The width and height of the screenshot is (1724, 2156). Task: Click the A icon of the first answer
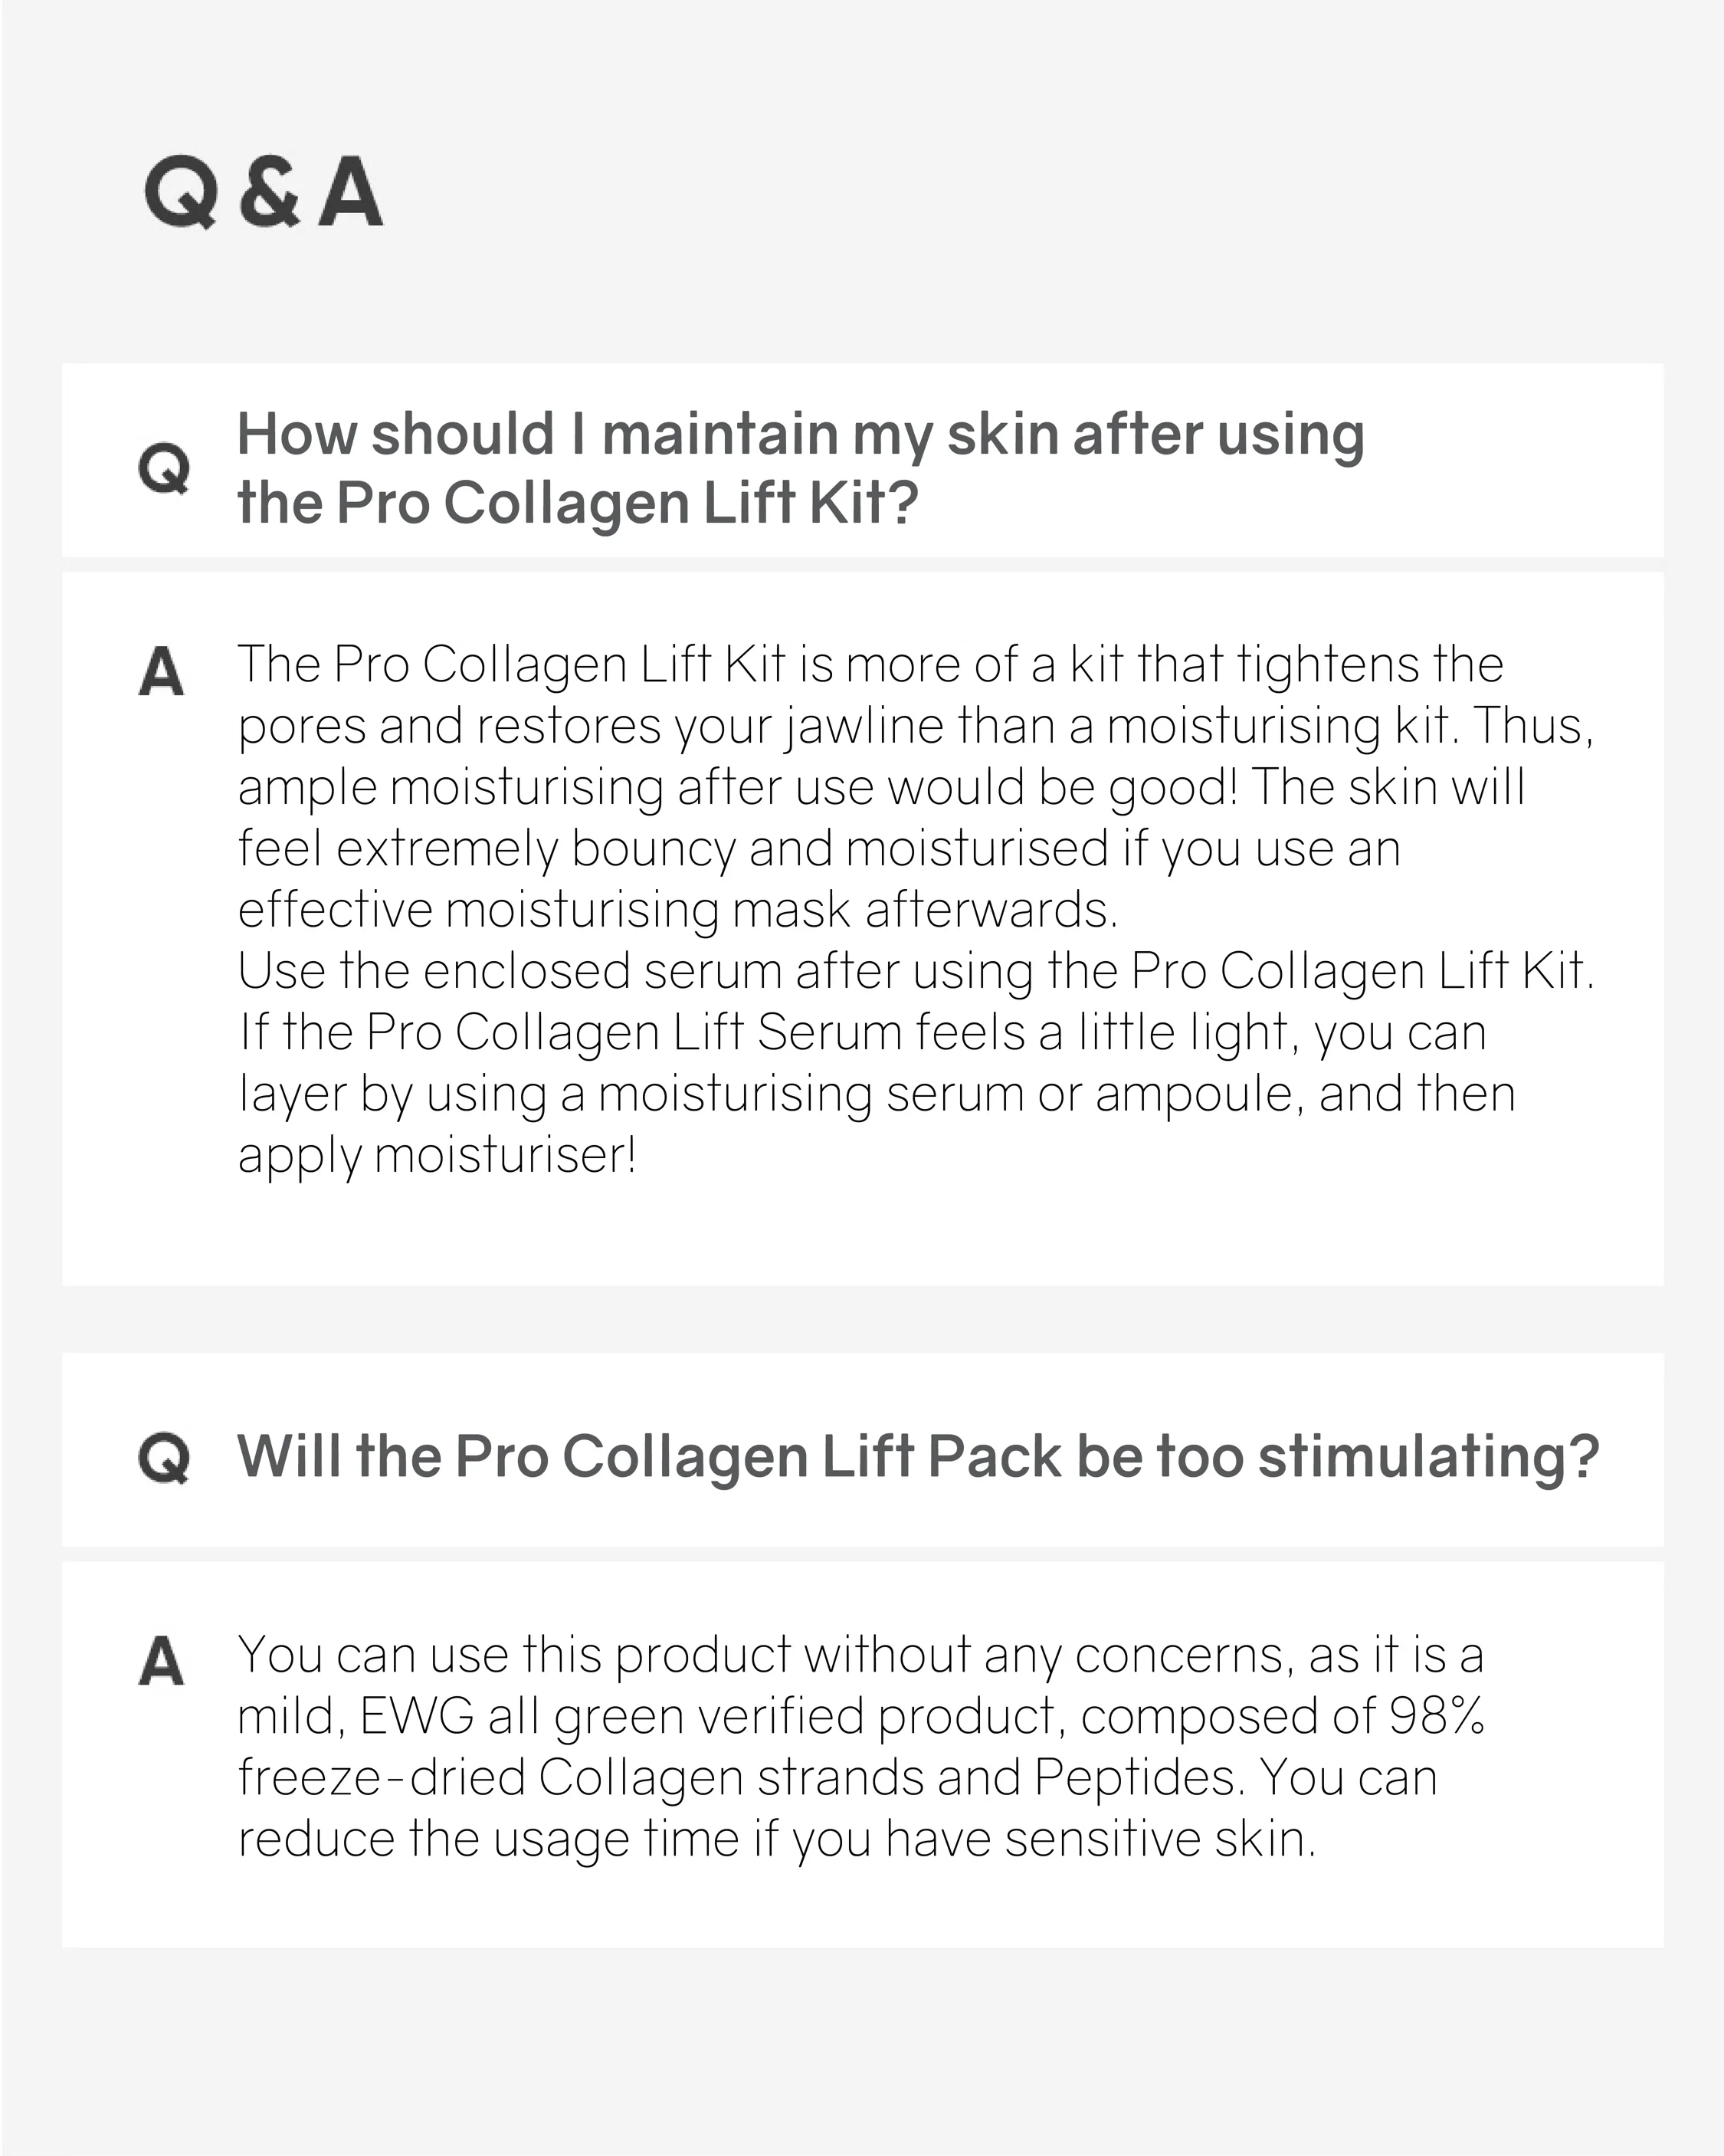161,671
